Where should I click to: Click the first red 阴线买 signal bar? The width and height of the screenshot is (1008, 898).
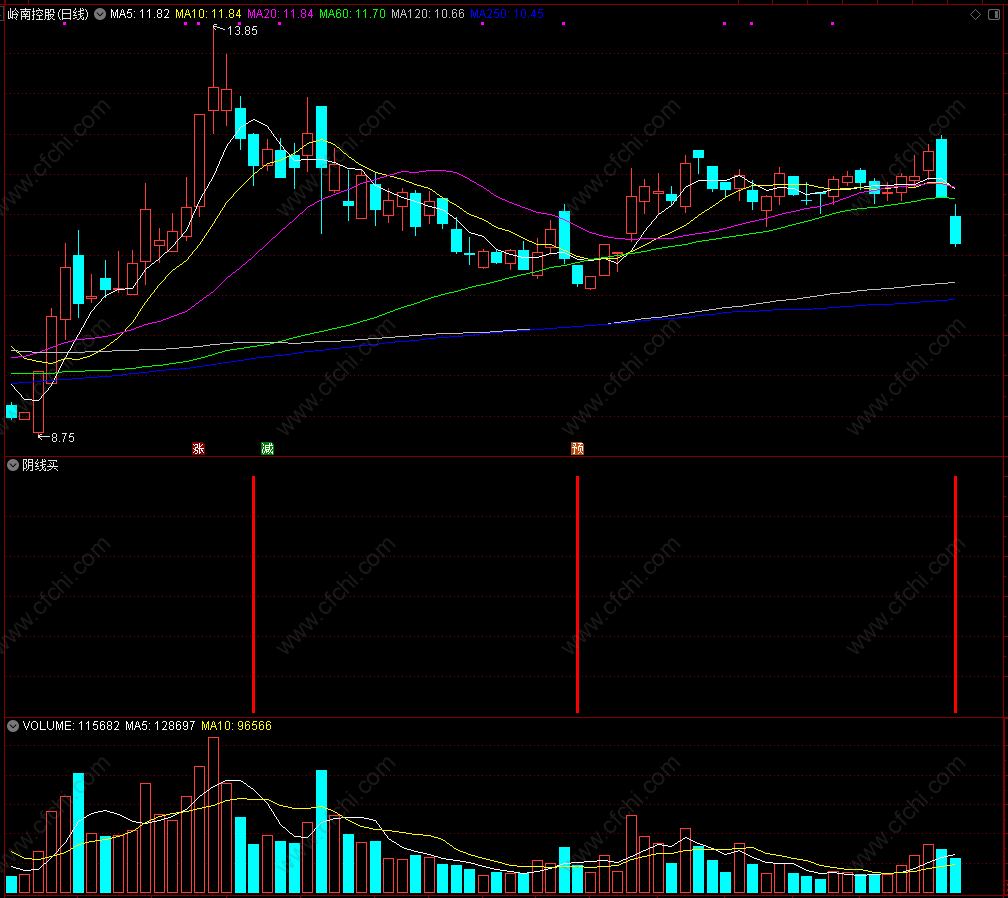pyautogui.click(x=254, y=594)
